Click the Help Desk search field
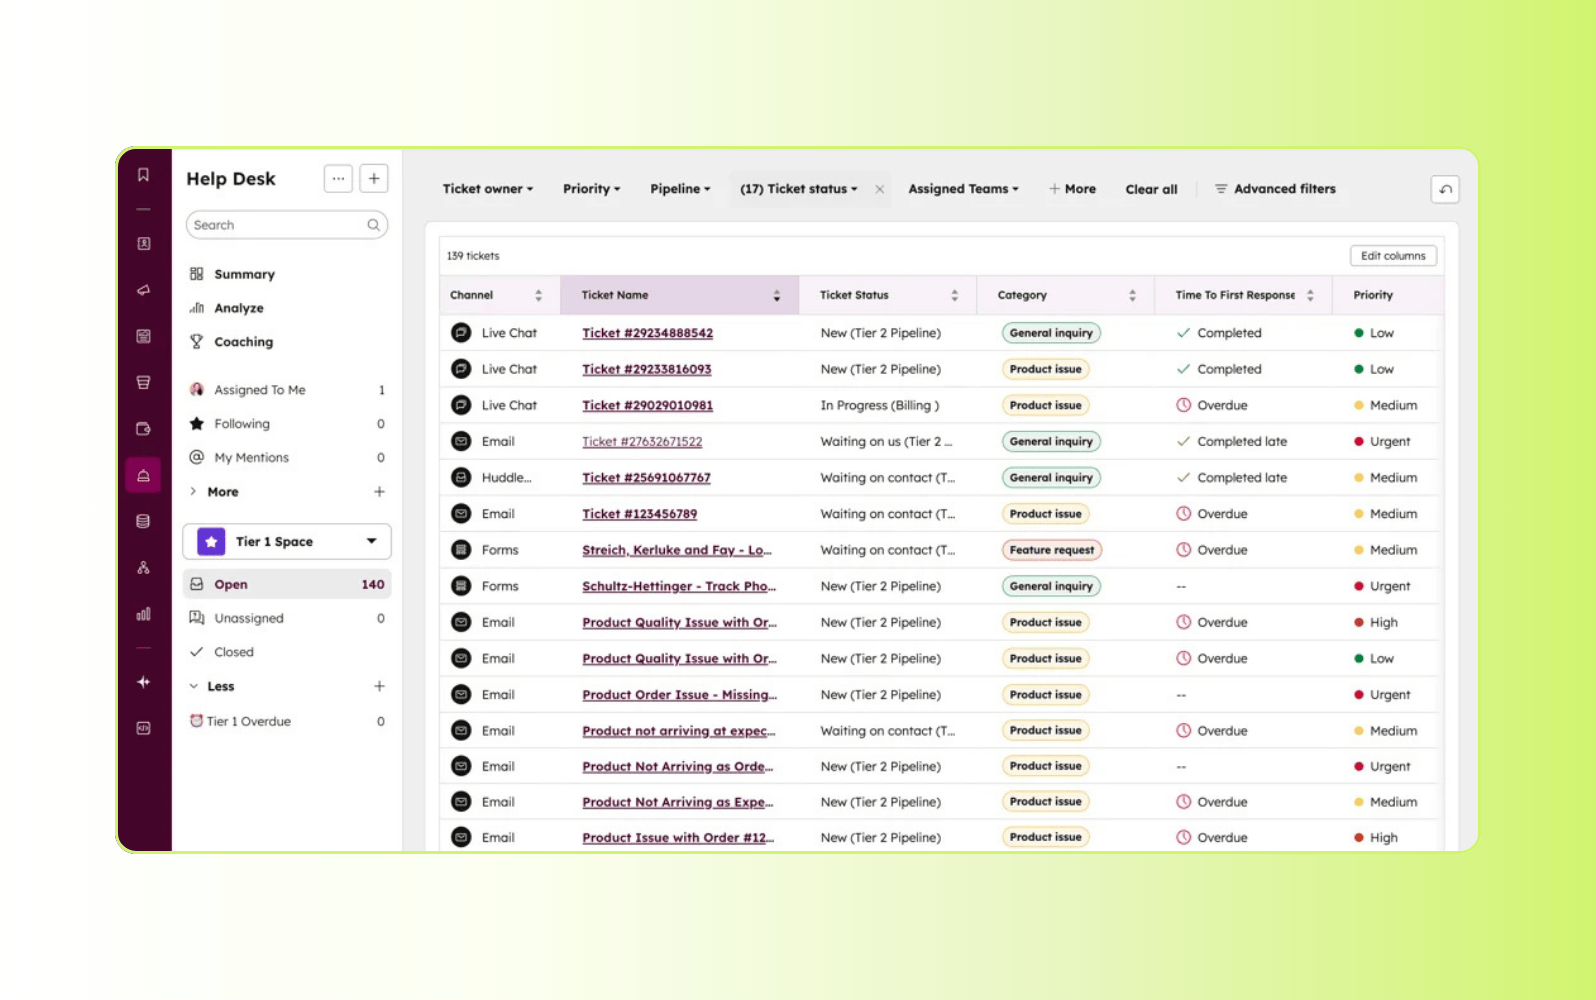The height and width of the screenshot is (1000, 1596). pyautogui.click(x=287, y=225)
